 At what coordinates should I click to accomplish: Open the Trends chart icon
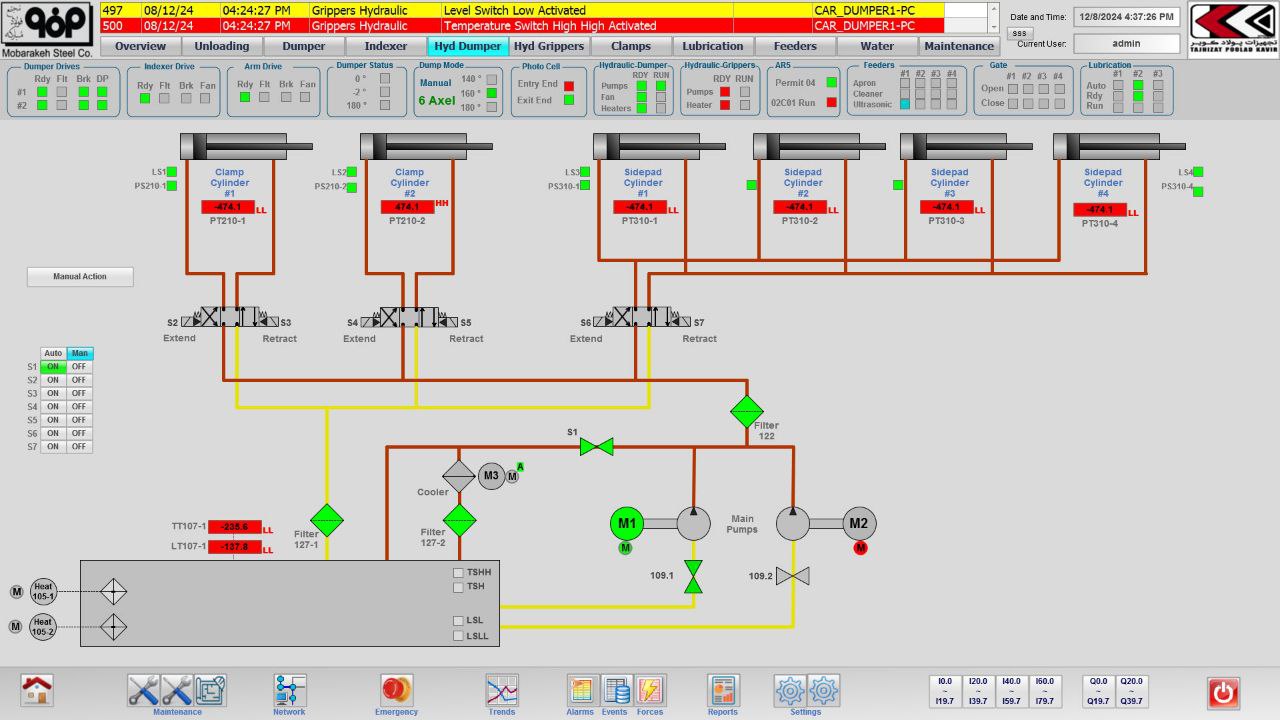(502, 690)
